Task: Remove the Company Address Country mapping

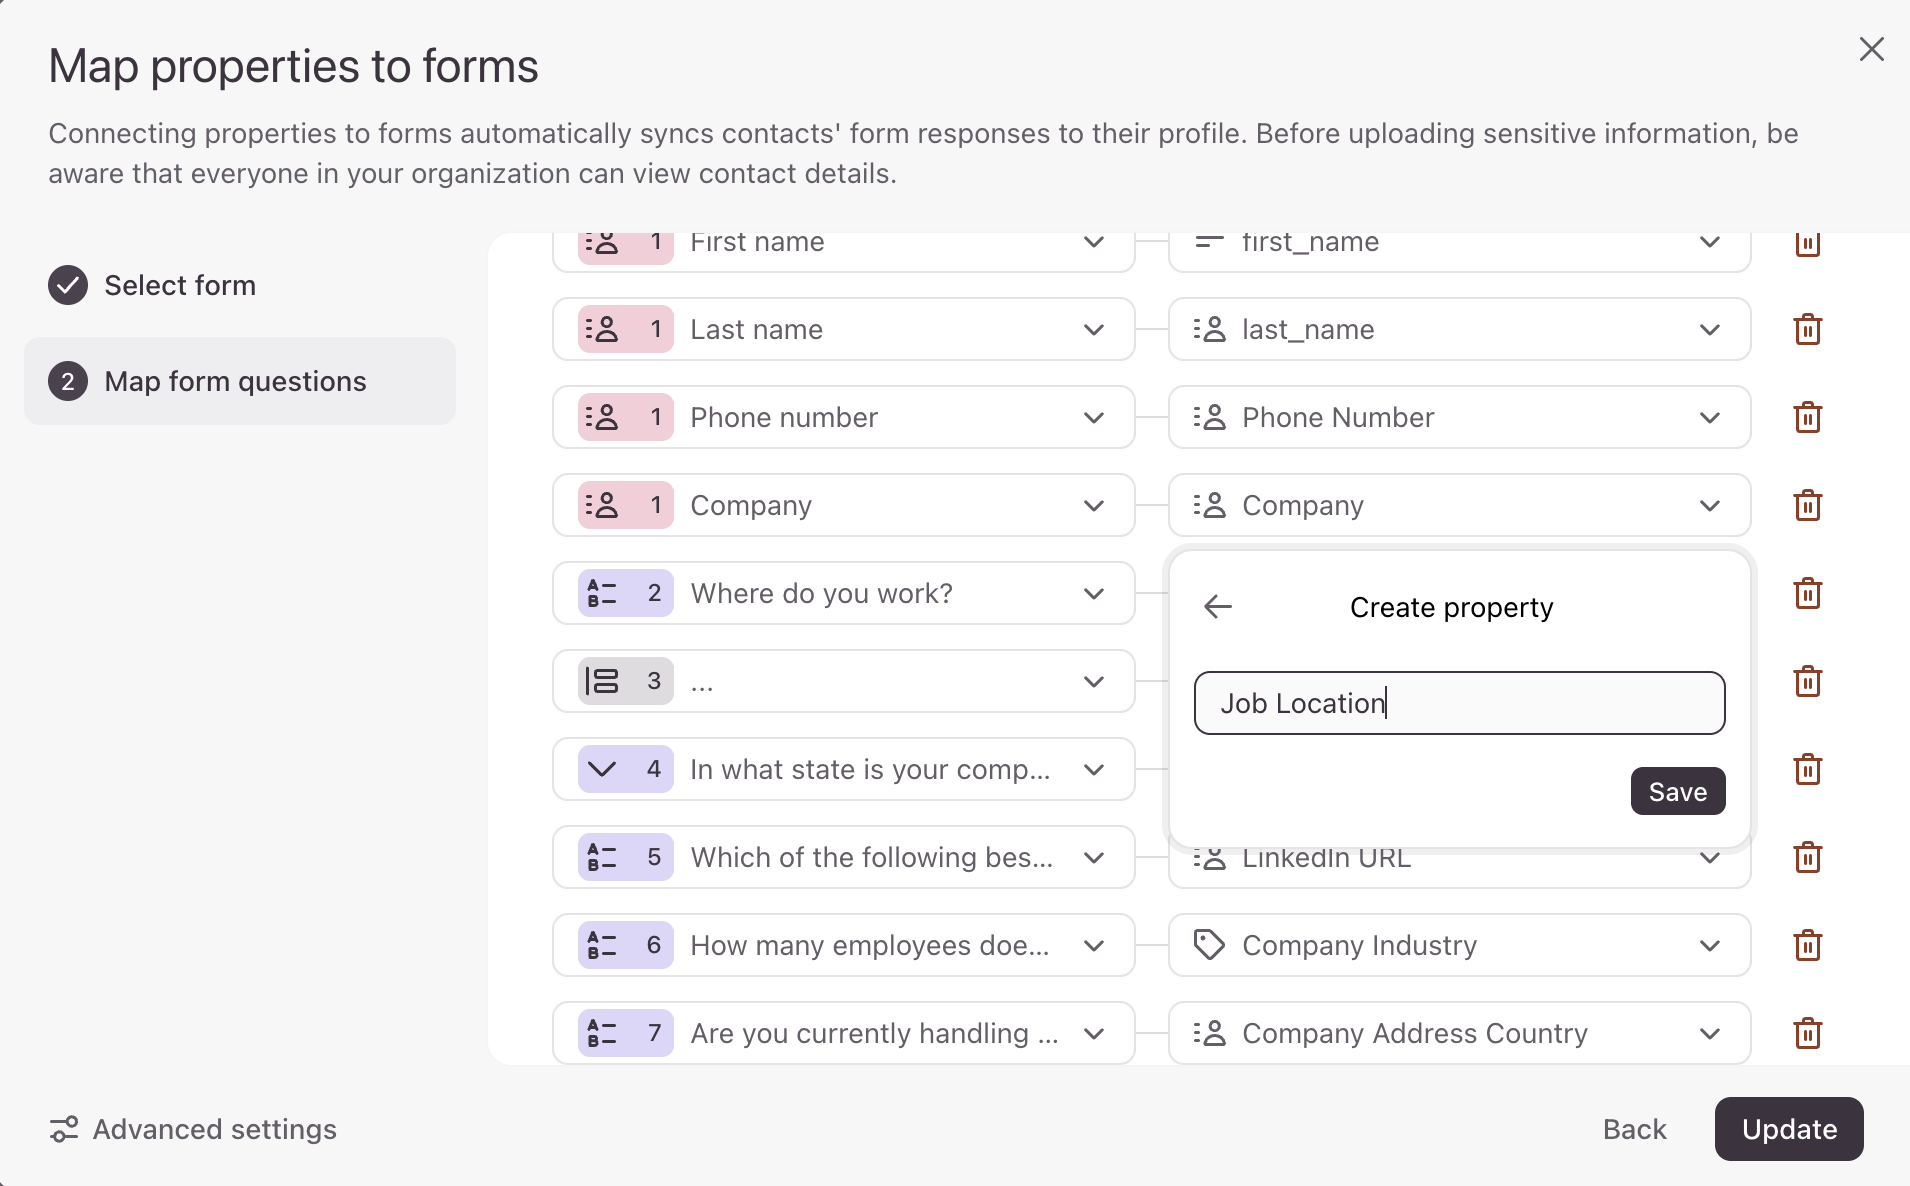Action: (1807, 1033)
